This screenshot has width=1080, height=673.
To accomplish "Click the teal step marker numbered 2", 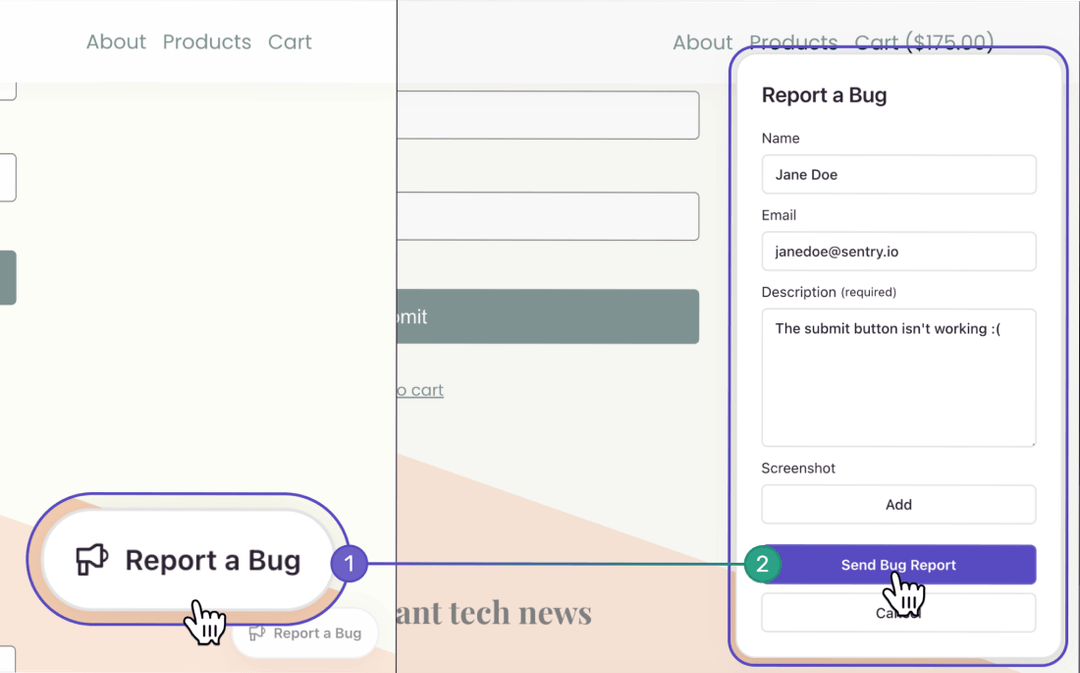I will [x=762, y=564].
